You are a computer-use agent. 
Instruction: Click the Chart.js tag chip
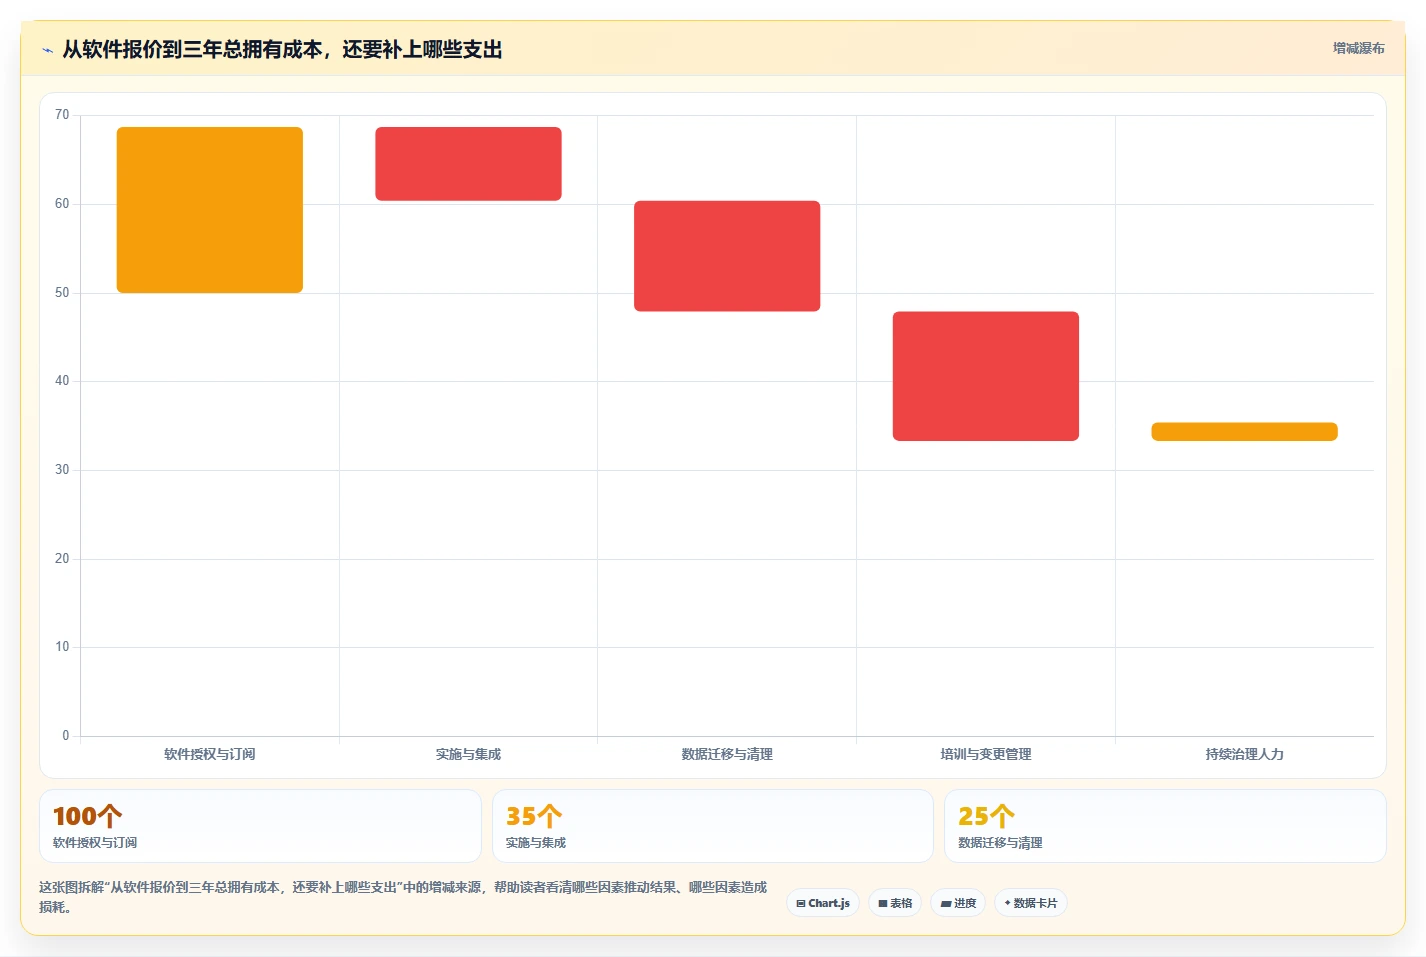823,903
